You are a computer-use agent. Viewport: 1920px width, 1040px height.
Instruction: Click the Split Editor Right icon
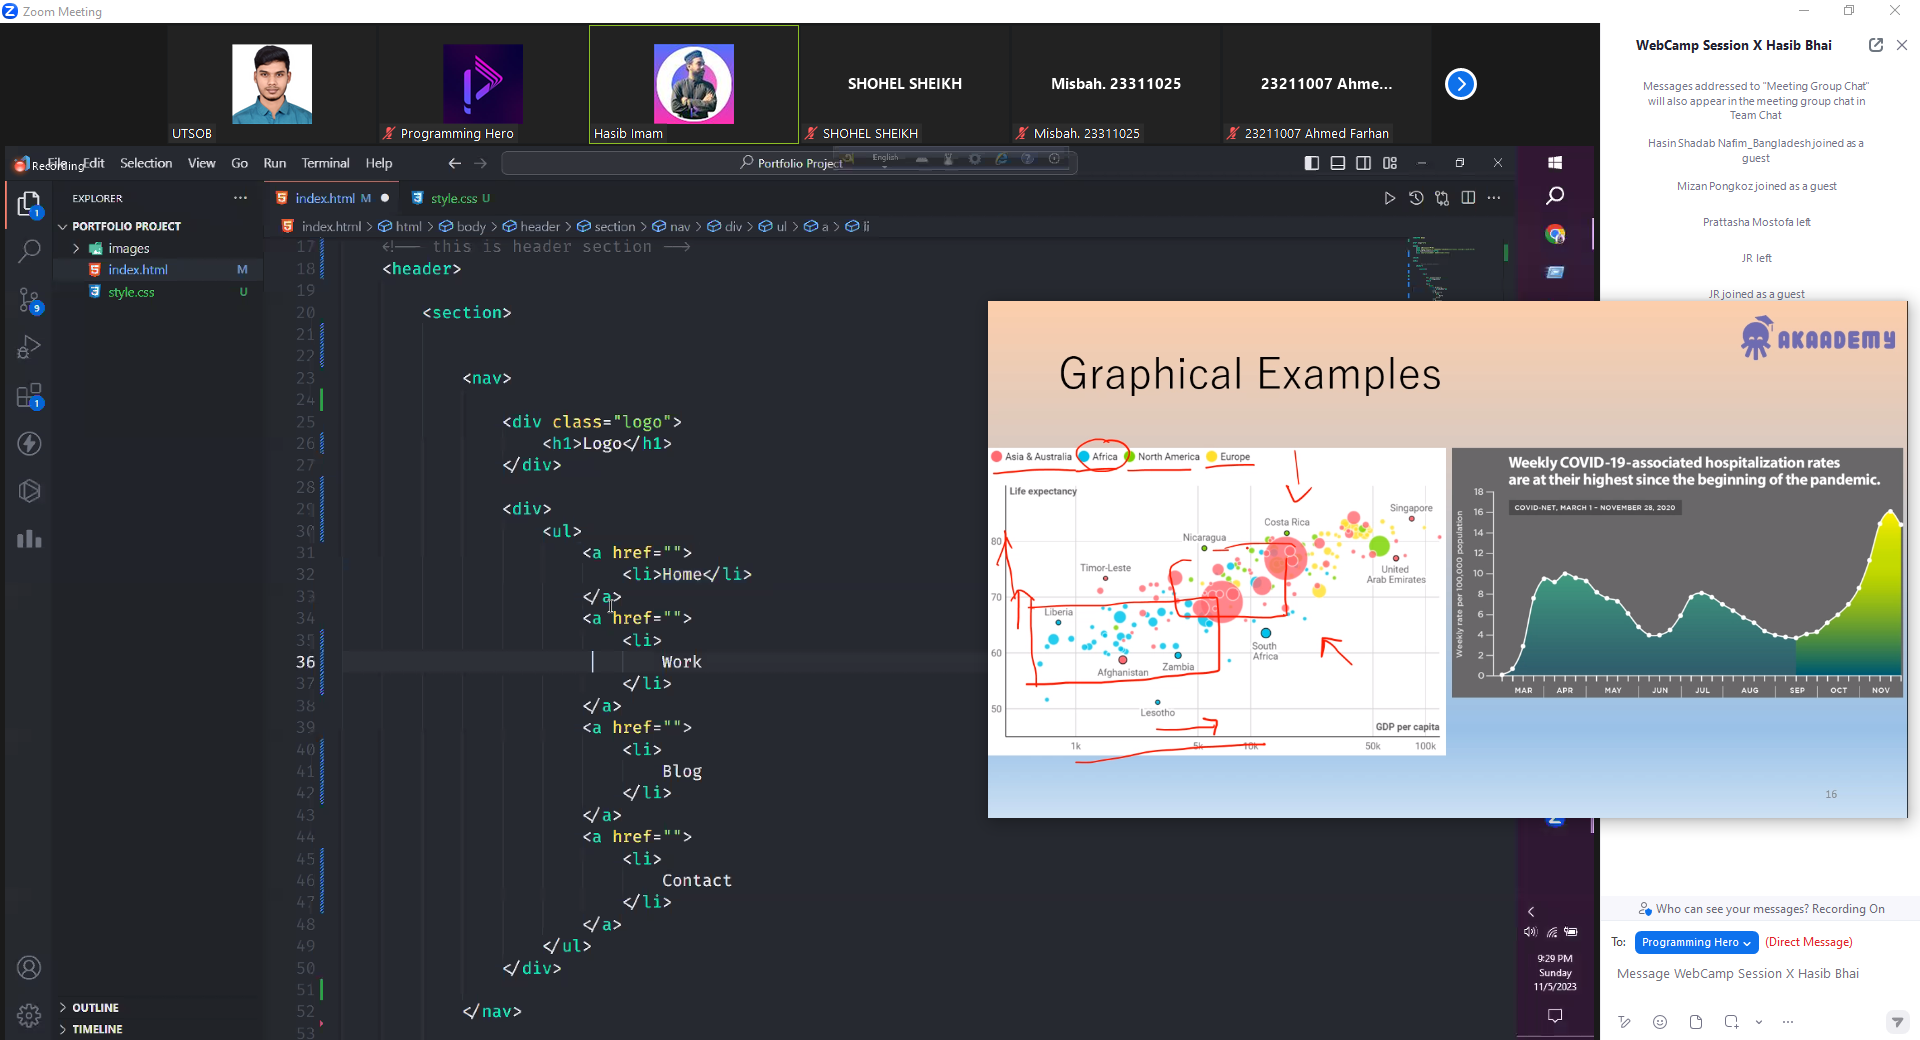pyautogui.click(x=1468, y=198)
